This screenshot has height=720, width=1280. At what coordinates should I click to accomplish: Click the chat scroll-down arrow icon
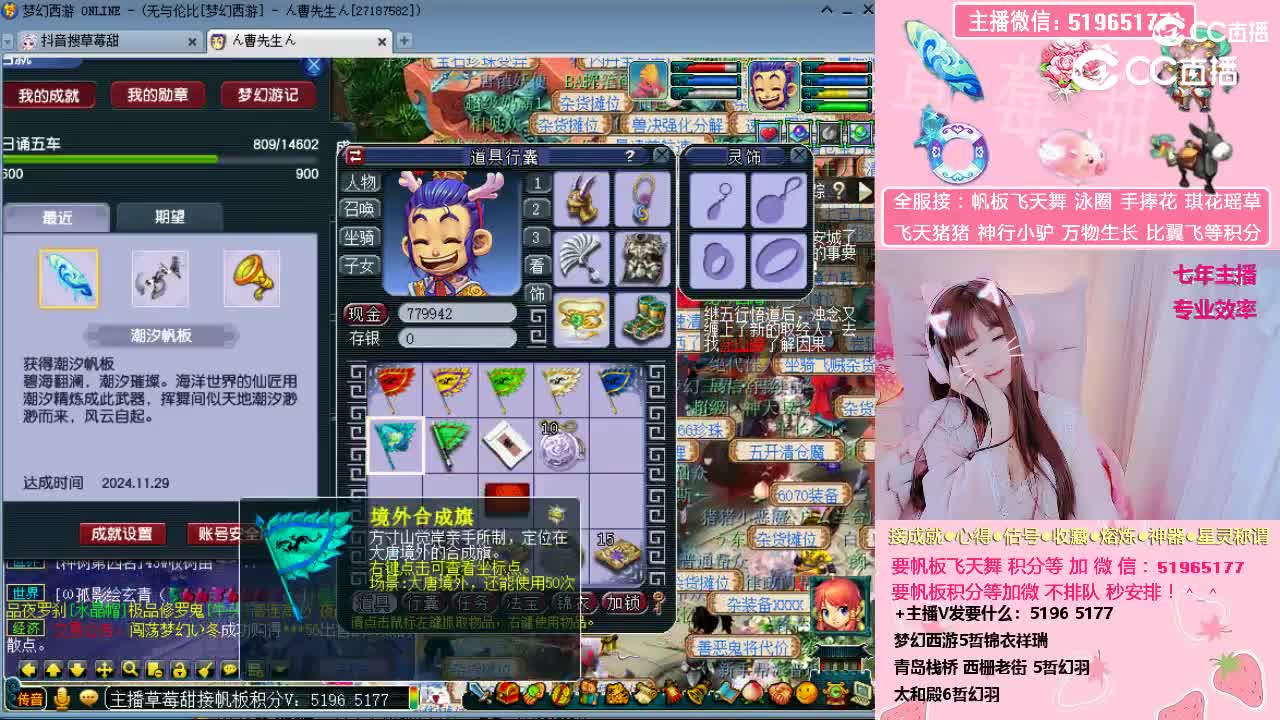pyautogui.click(x=79, y=669)
